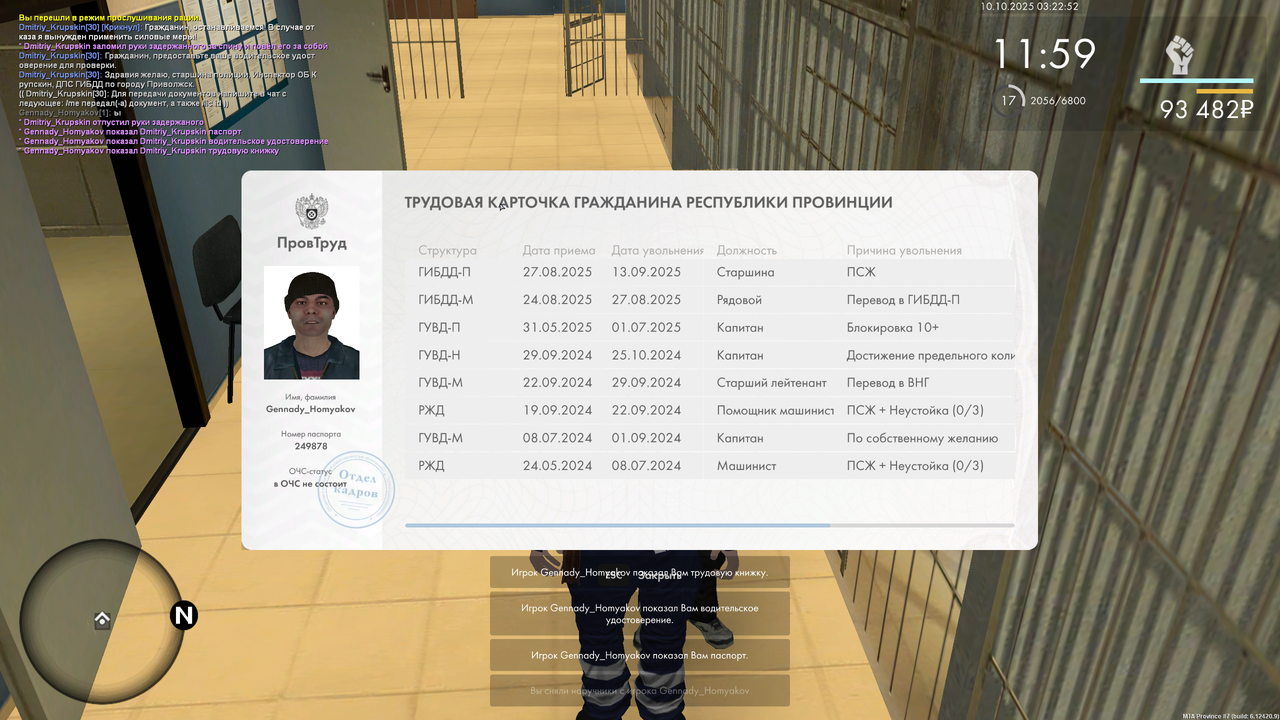1280x720 pixels.
Task: Click the ГУВД-Н structure cell
Action: click(x=439, y=355)
